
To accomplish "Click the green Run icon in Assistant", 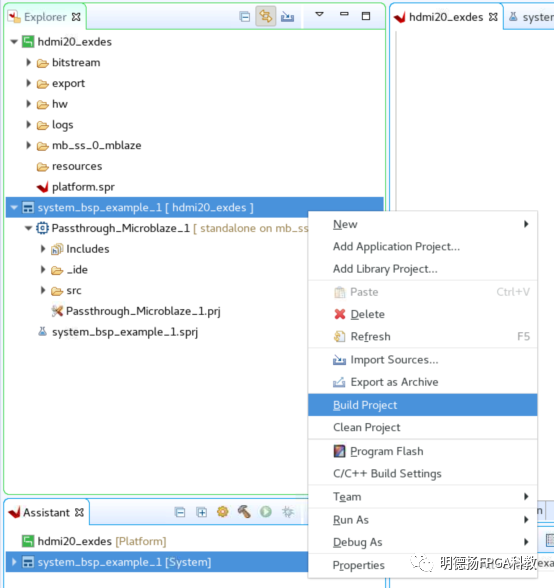I will click(x=266, y=512).
